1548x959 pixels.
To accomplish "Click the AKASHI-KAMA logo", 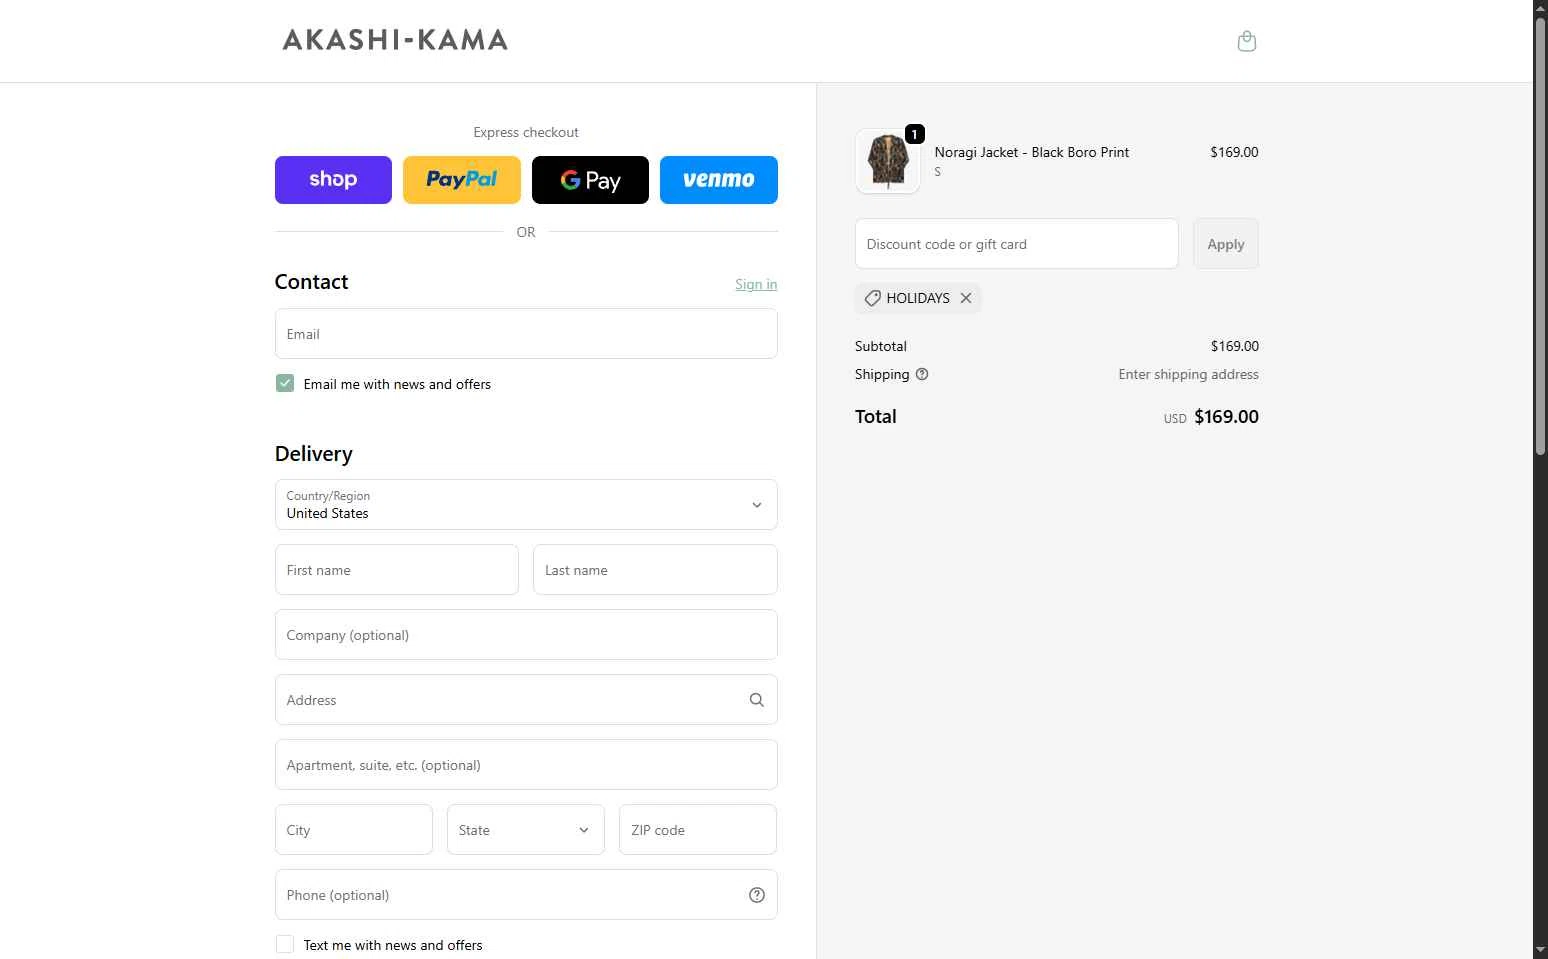I will 395,40.
